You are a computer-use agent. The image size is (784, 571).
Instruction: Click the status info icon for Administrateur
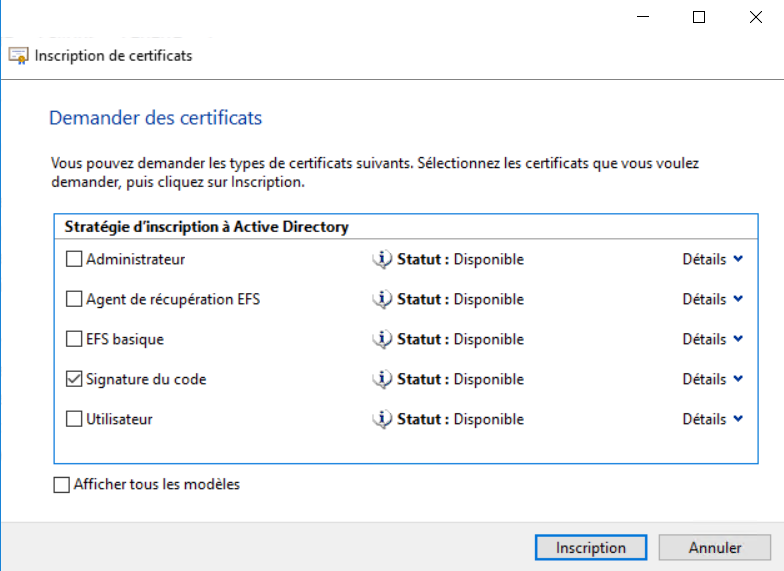(x=381, y=259)
